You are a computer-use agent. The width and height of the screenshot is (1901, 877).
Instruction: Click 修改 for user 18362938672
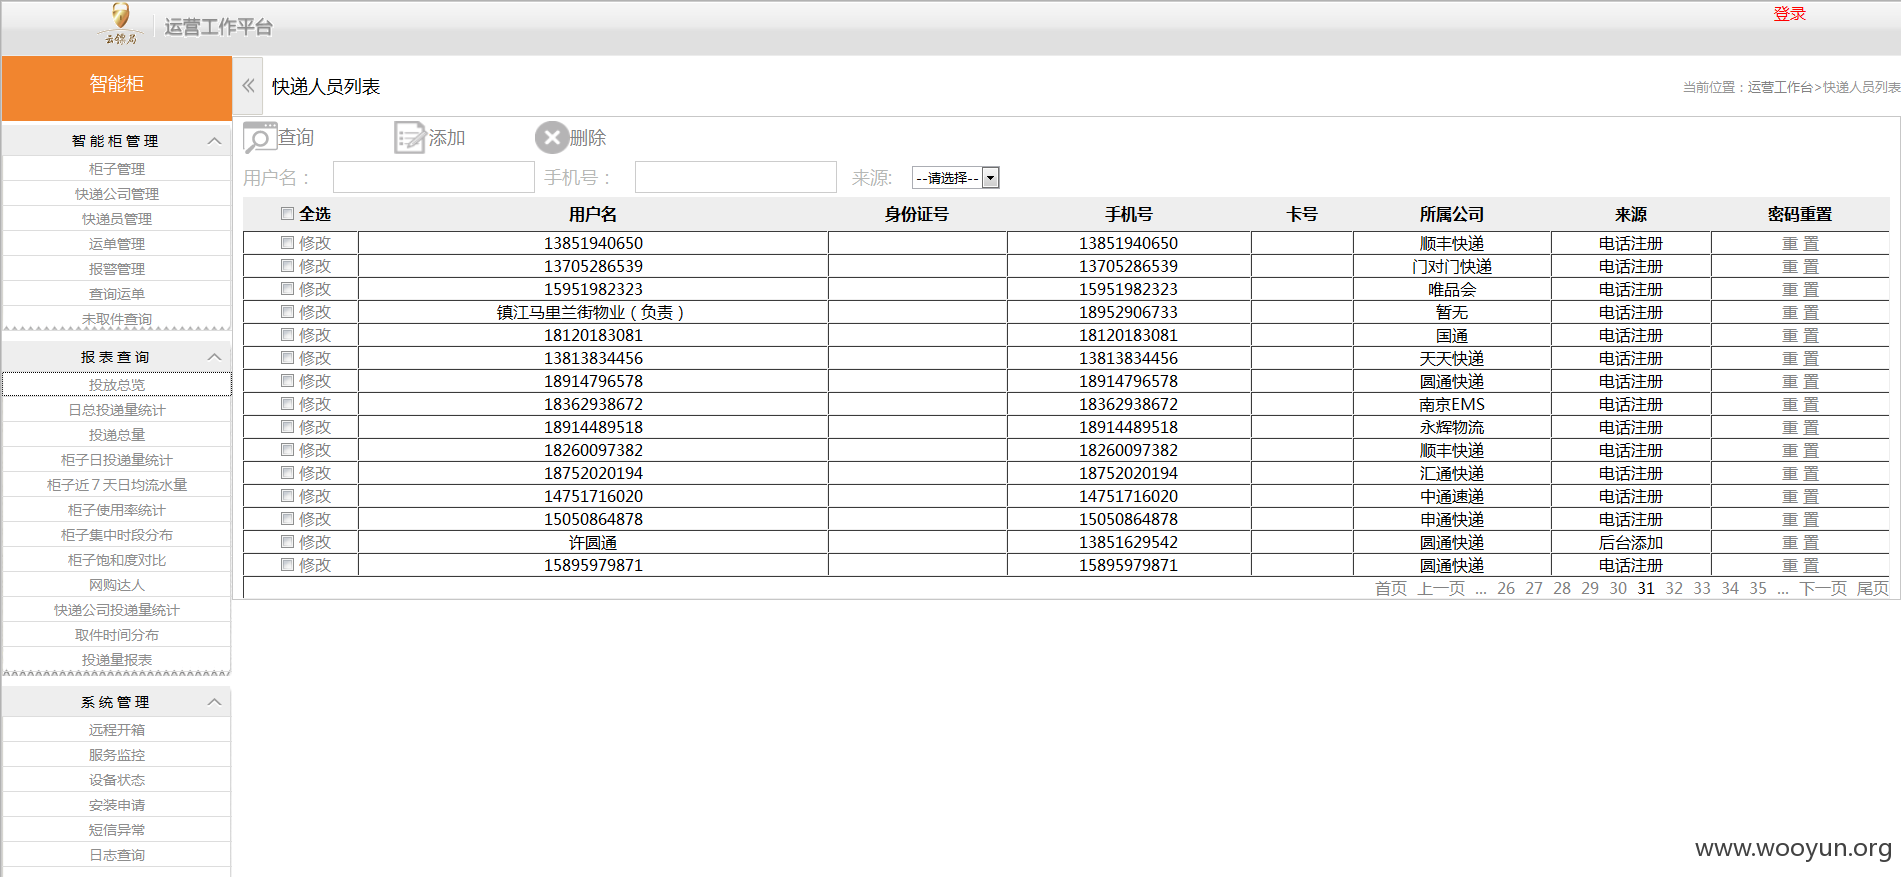(315, 404)
